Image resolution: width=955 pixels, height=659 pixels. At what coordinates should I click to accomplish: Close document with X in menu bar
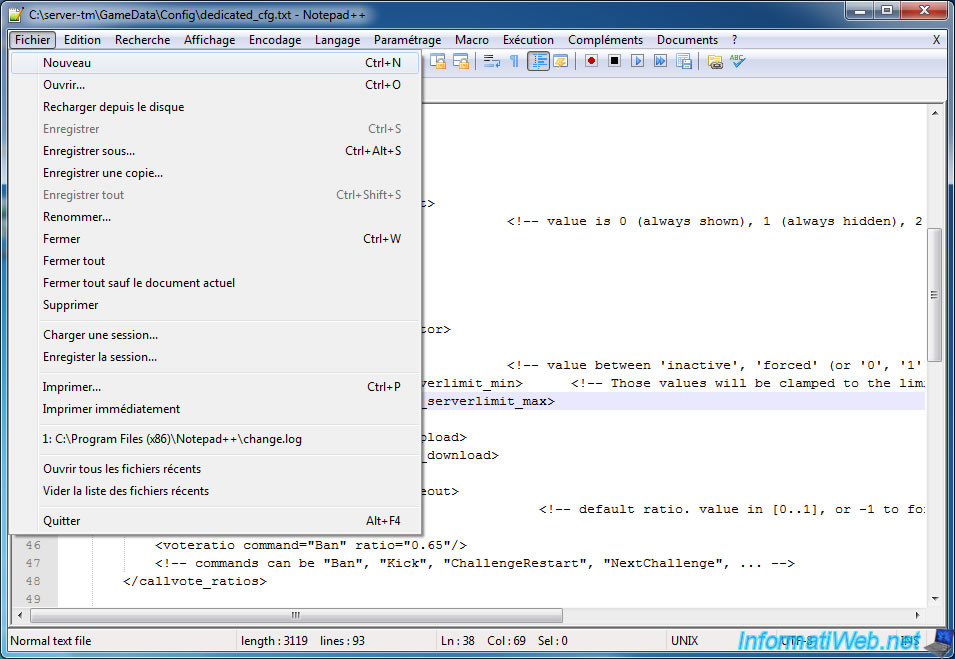(936, 40)
